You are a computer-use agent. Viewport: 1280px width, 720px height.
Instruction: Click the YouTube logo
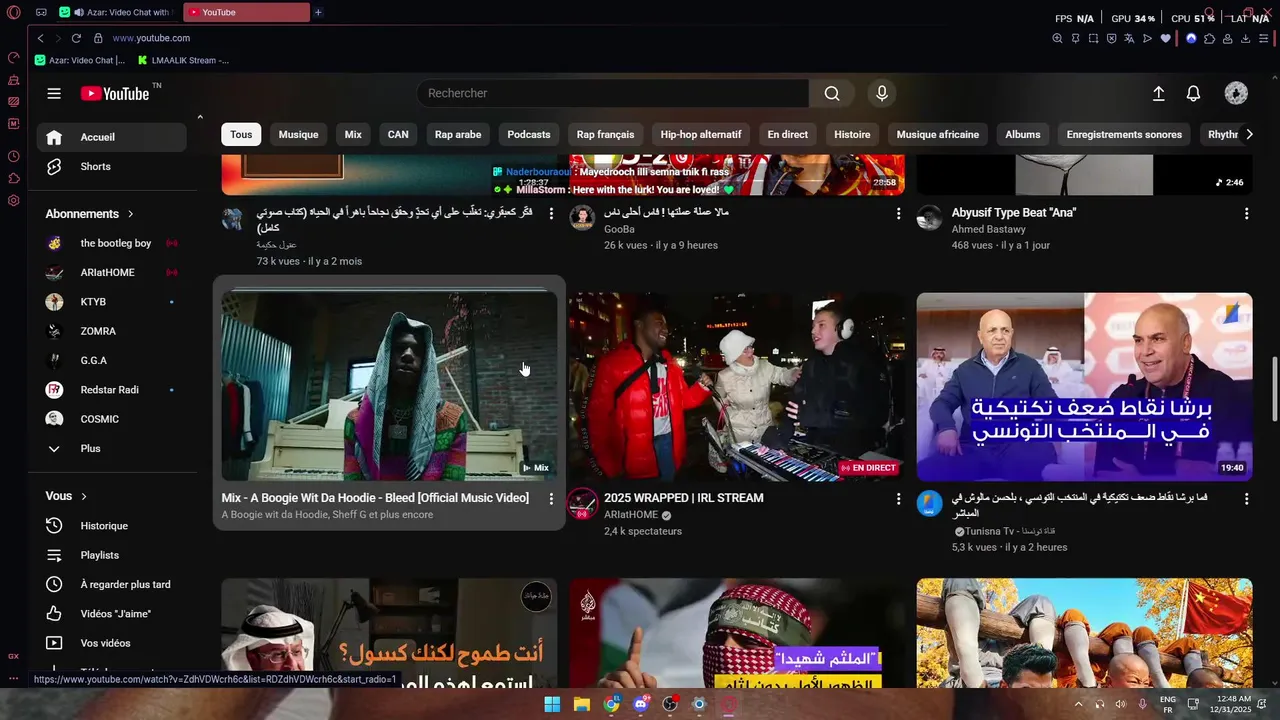click(116, 93)
